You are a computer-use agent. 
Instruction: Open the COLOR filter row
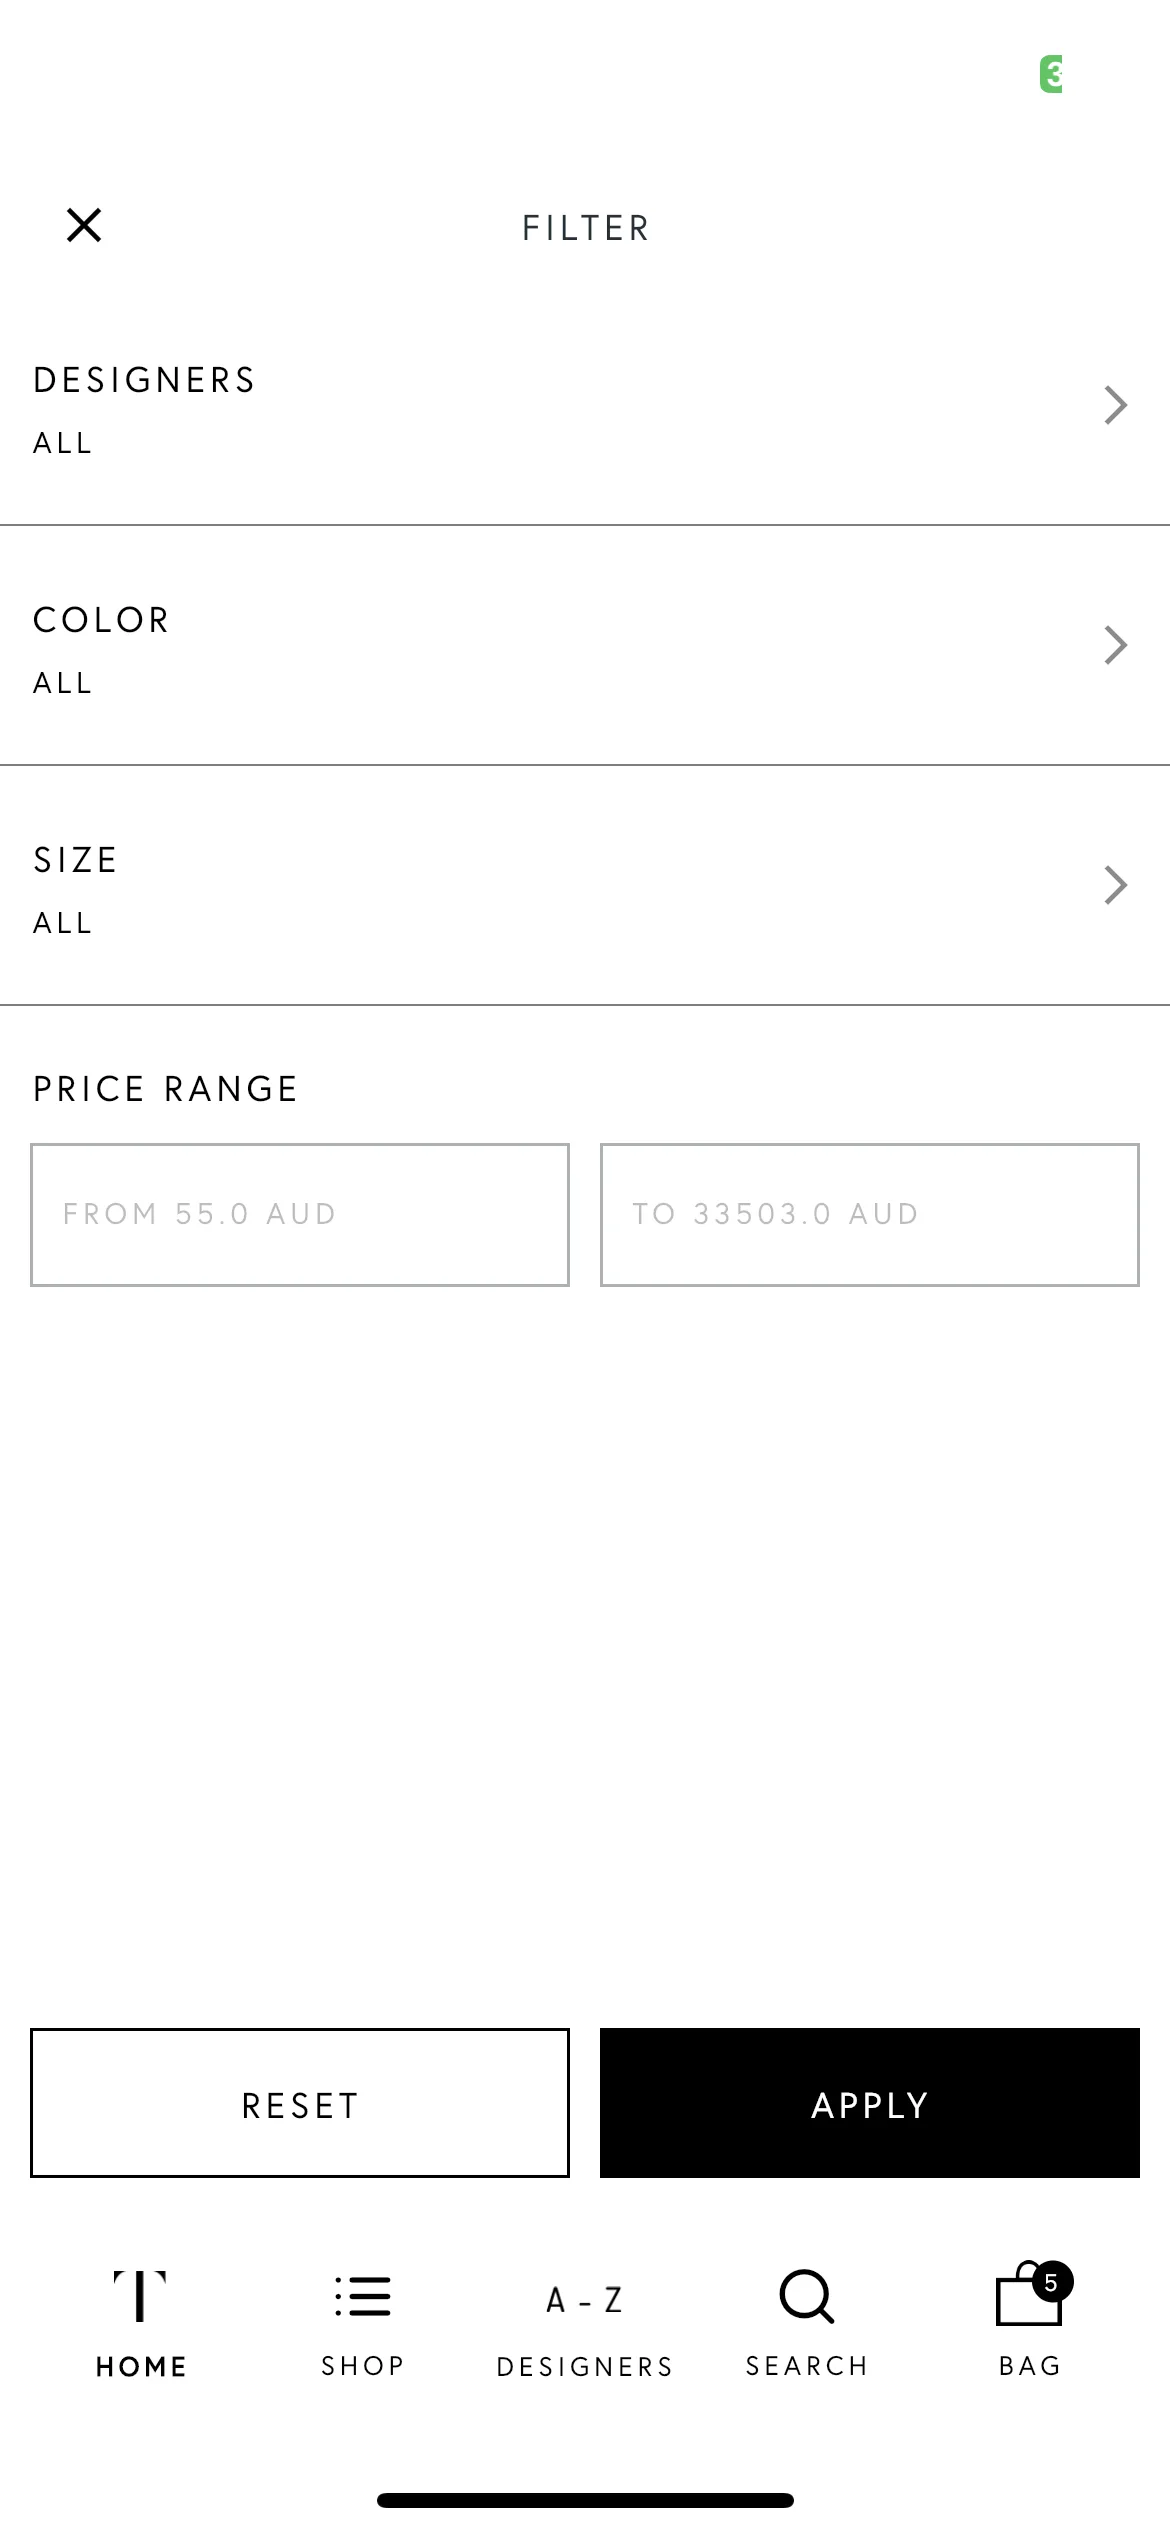click(x=585, y=646)
